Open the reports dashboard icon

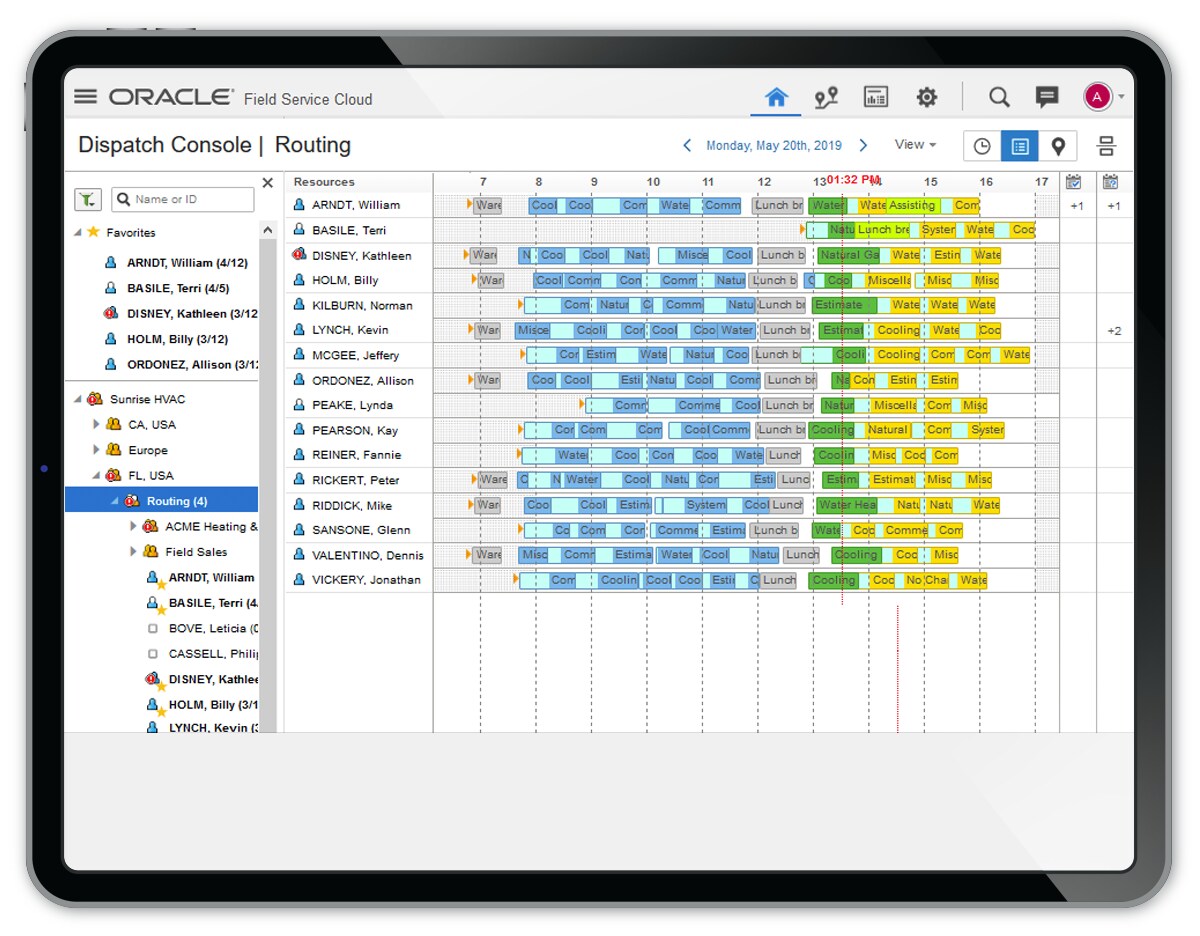click(x=876, y=98)
